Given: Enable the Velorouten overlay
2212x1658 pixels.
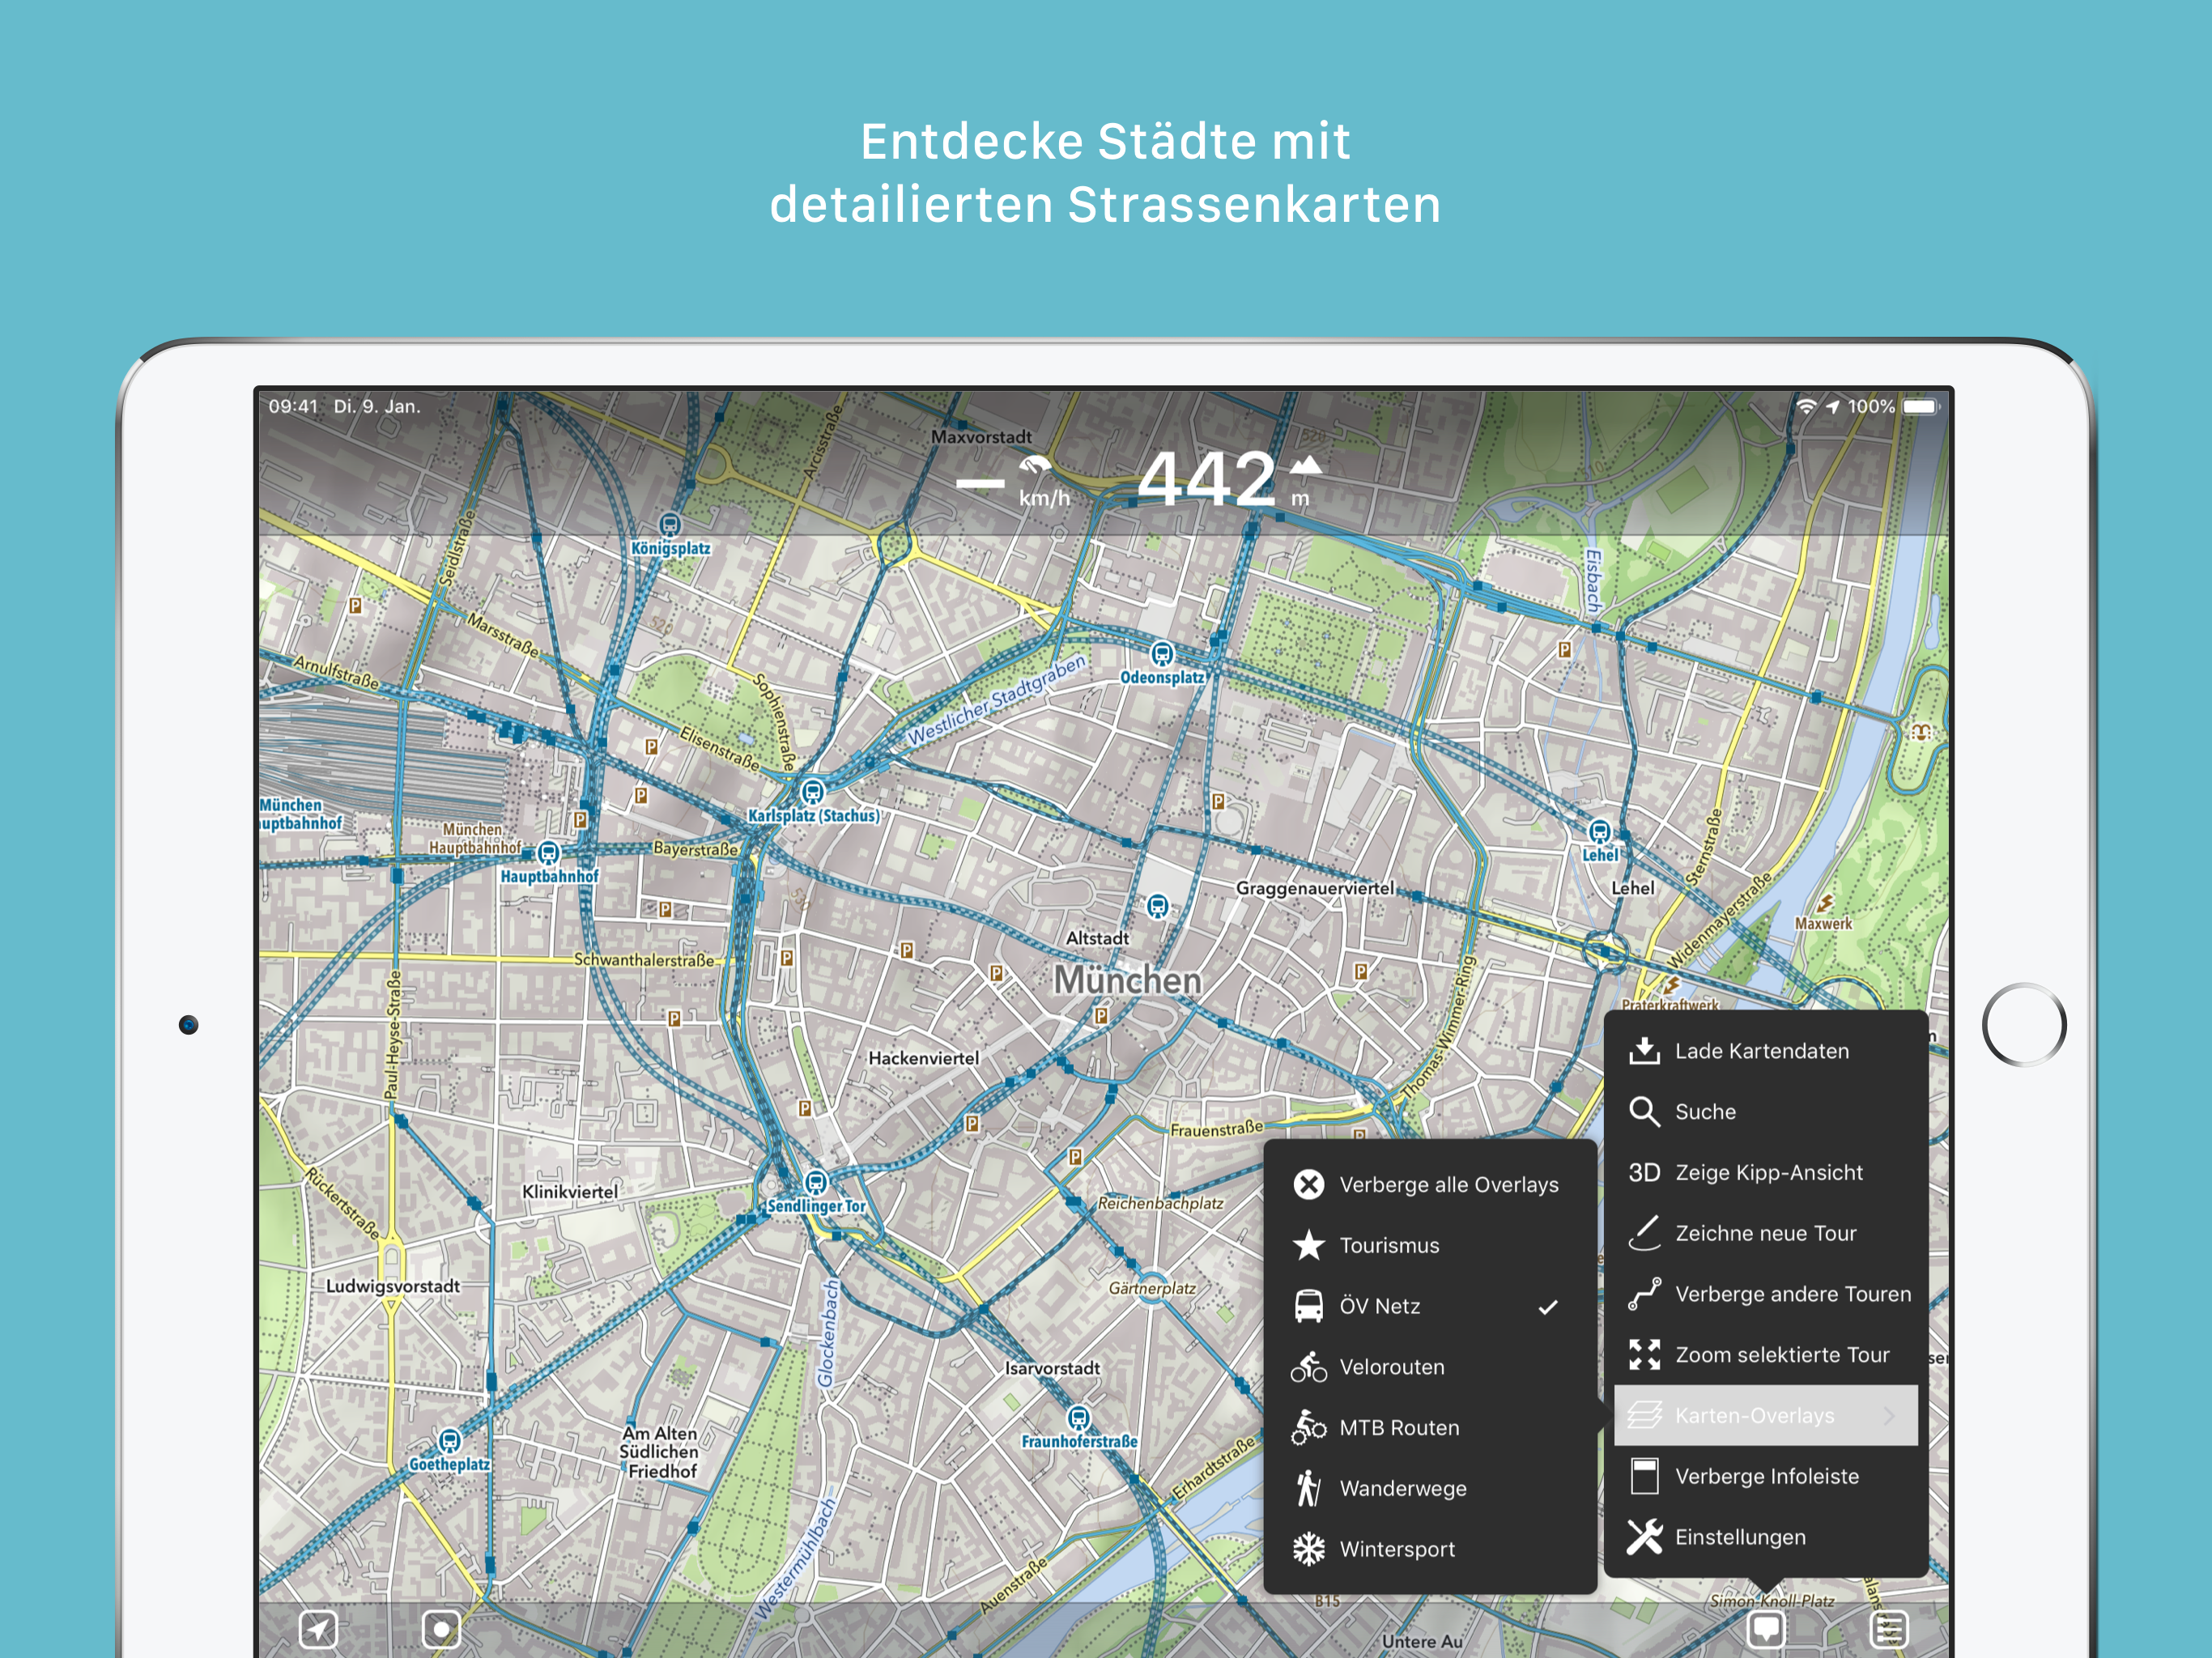Looking at the screenshot, I should pos(1392,1367).
